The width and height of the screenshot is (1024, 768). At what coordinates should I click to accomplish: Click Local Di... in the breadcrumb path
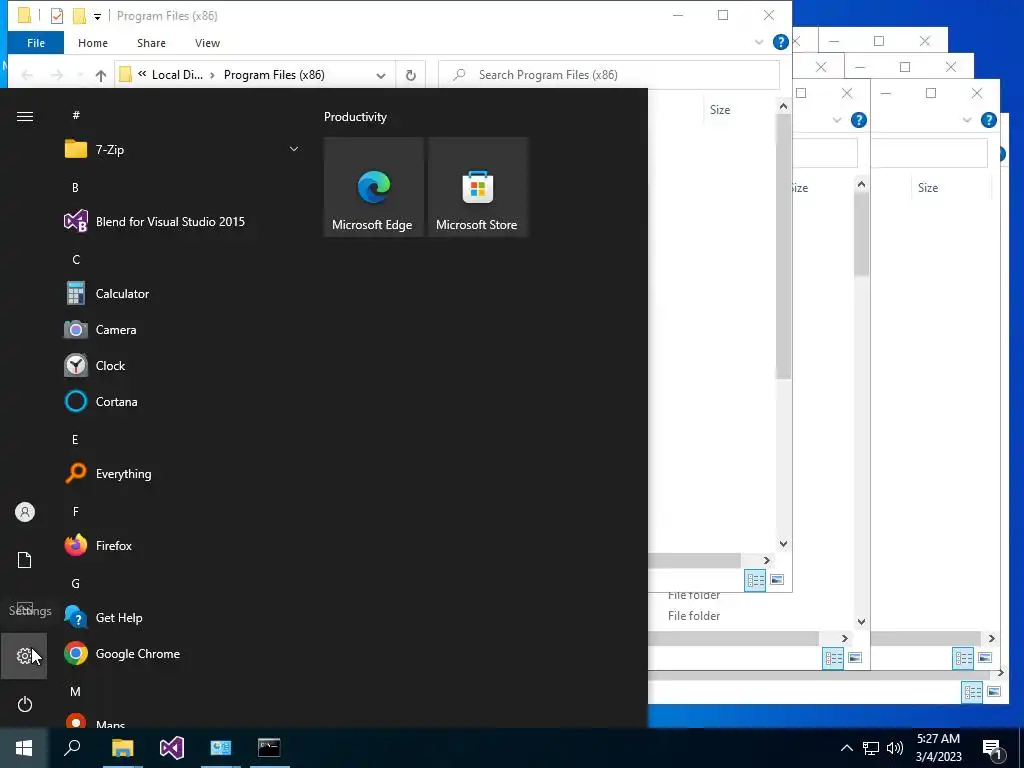(x=177, y=75)
